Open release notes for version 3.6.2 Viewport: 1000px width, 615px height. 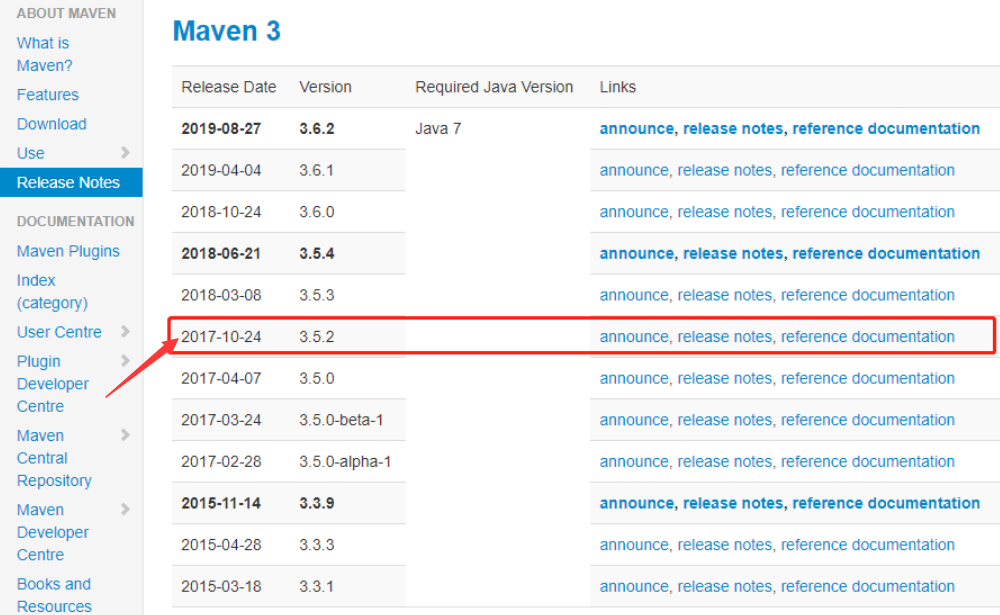point(733,128)
